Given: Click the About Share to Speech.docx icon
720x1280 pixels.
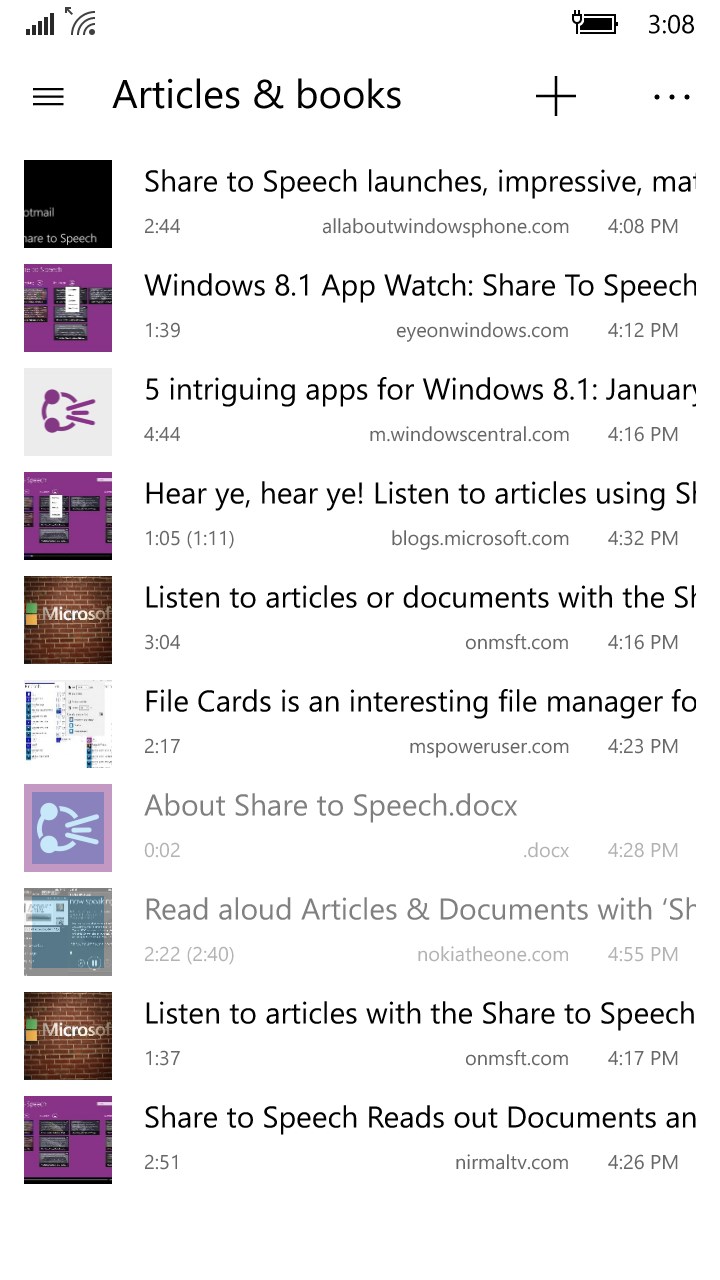Looking at the screenshot, I should pos(68,828).
